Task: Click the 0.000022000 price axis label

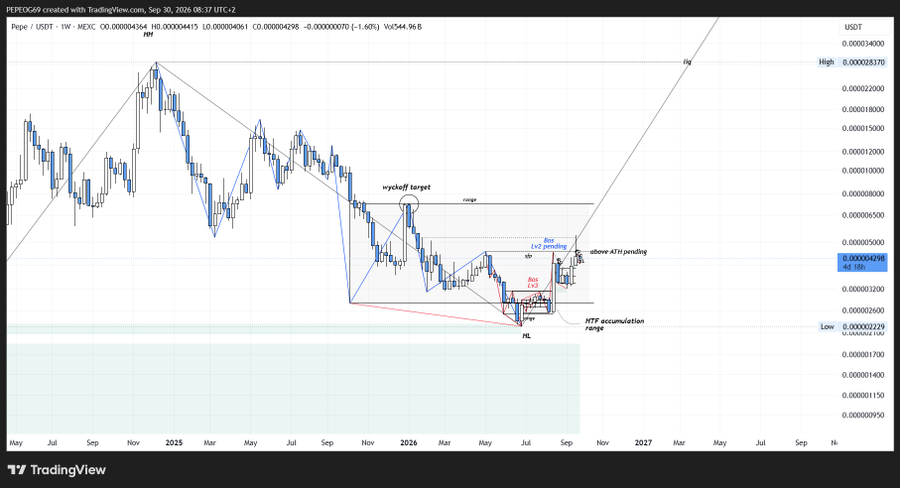Action: 863,88
